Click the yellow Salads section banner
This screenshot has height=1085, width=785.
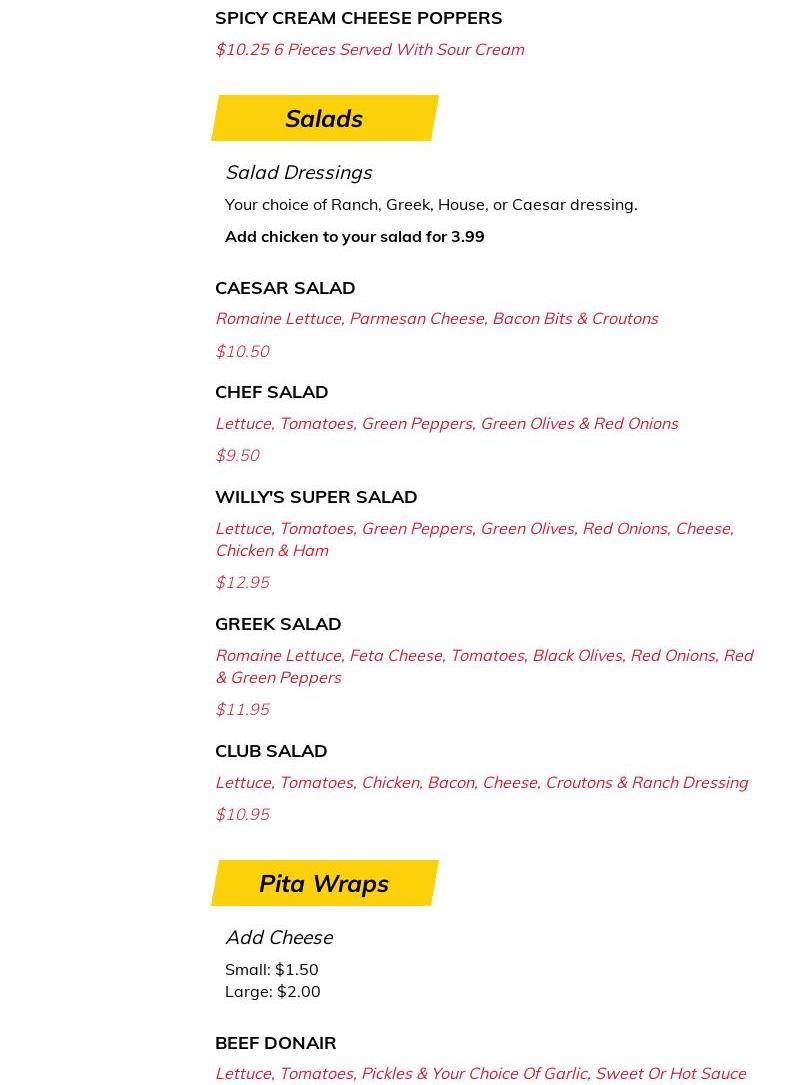coord(324,118)
